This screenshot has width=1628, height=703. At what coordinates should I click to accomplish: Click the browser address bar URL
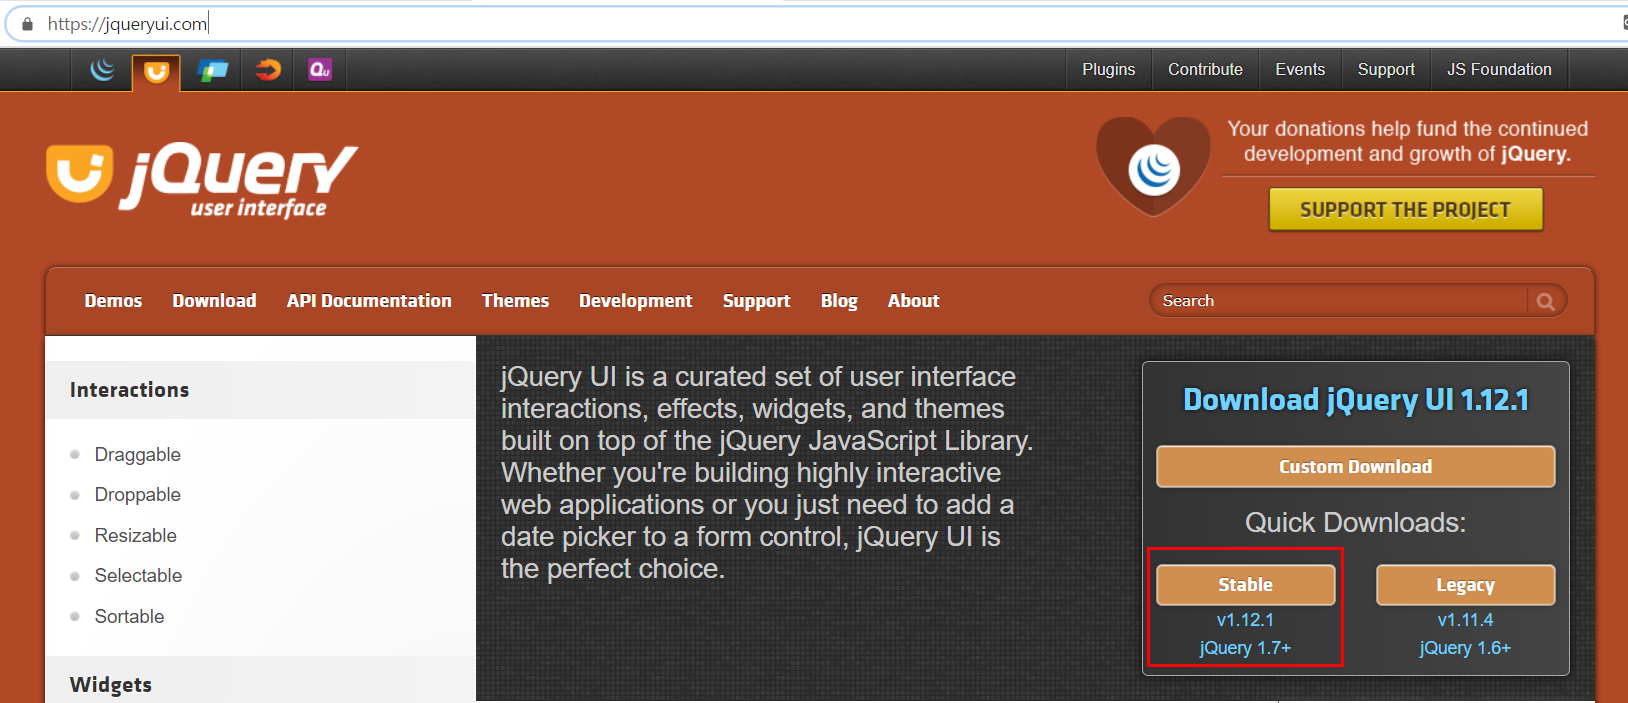[128, 24]
